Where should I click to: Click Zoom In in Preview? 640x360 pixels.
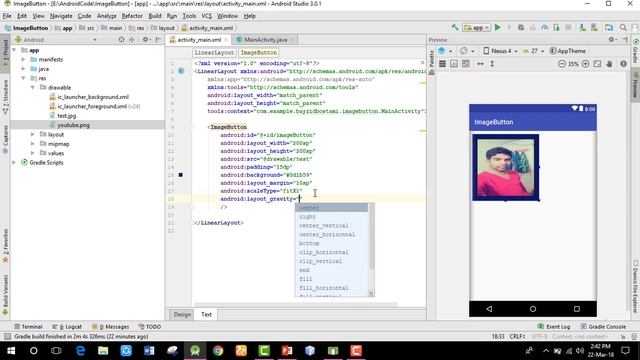click(585, 64)
